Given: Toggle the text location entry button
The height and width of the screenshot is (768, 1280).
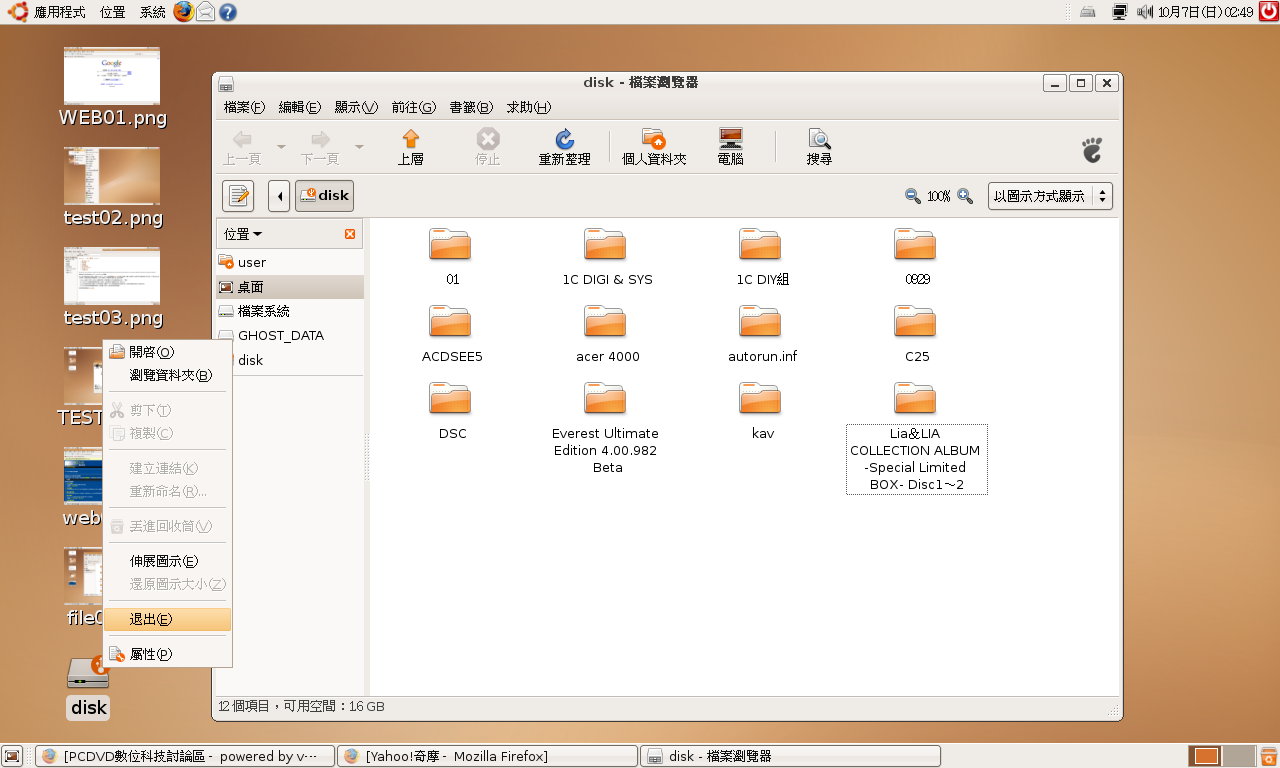Looking at the screenshot, I should (x=238, y=196).
